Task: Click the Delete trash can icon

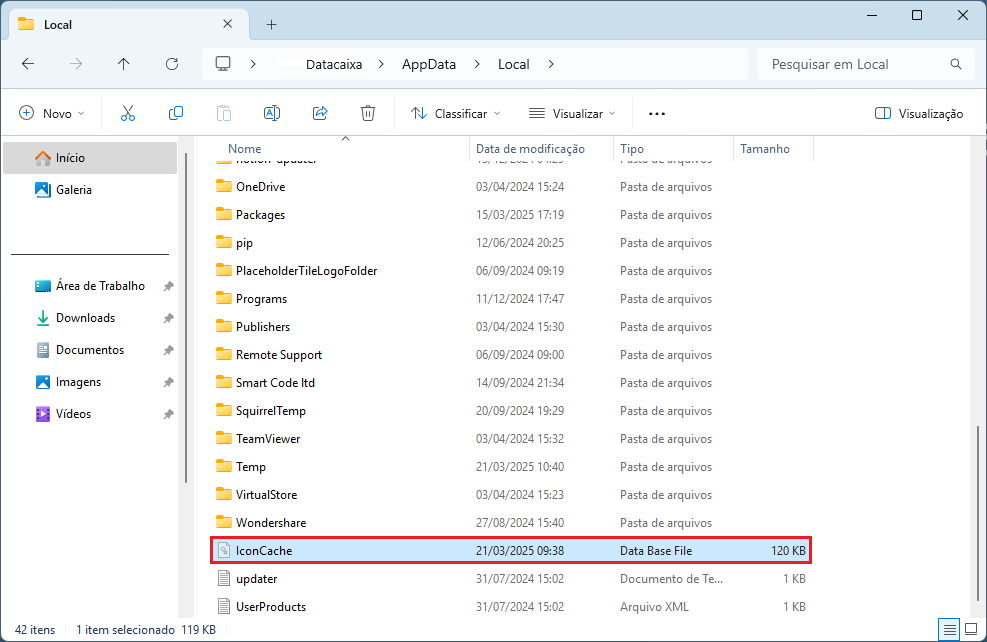Action: (368, 113)
